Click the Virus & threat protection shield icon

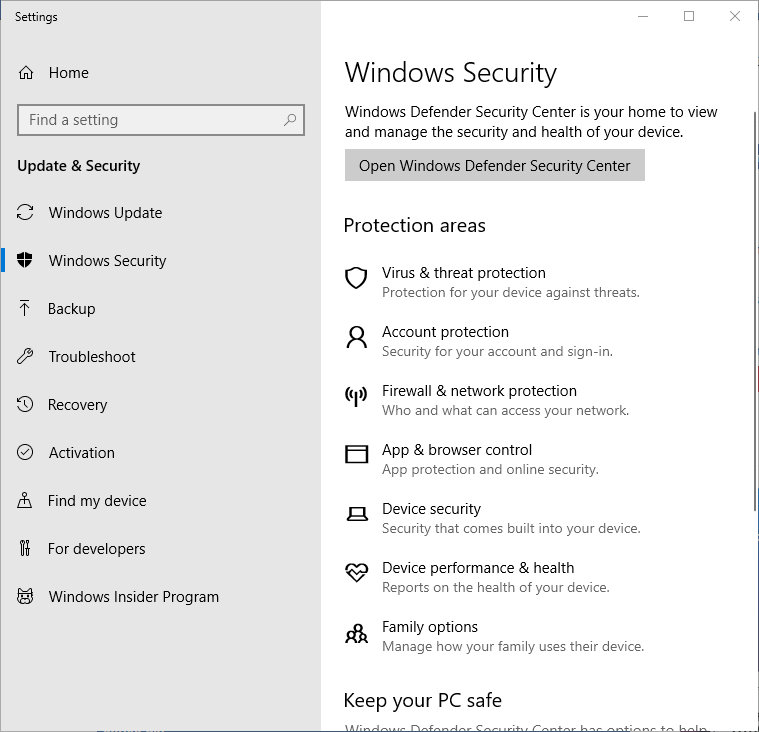pyautogui.click(x=356, y=278)
